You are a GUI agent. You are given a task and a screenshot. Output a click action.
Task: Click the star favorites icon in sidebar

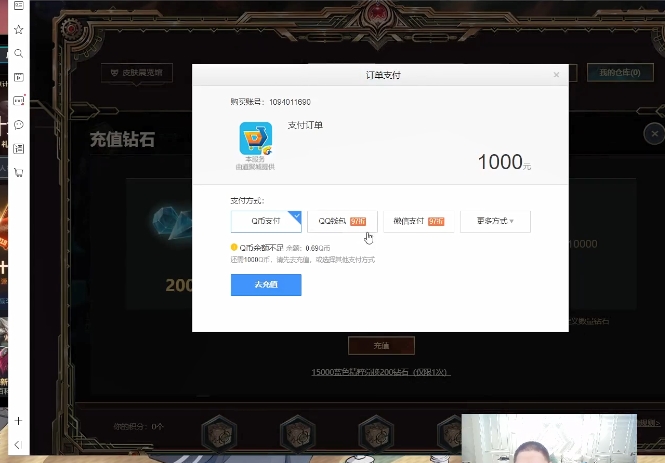18,30
